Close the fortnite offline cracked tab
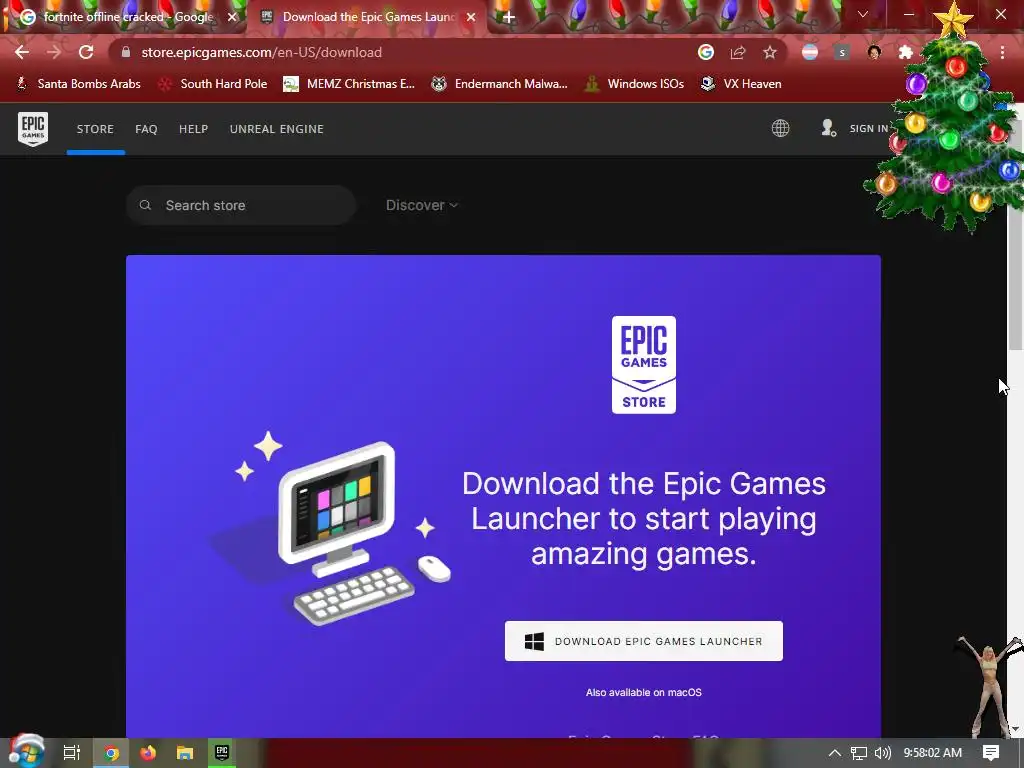The height and width of the screenshot is (768, 1024). pos(232,17)
